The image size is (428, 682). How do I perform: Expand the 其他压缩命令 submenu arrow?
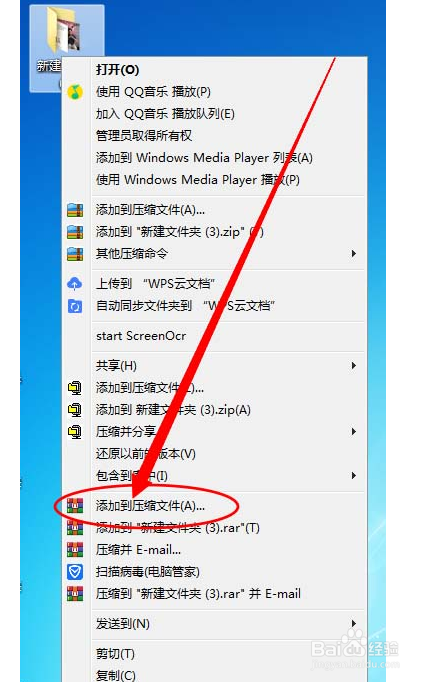tap(354, 254)
